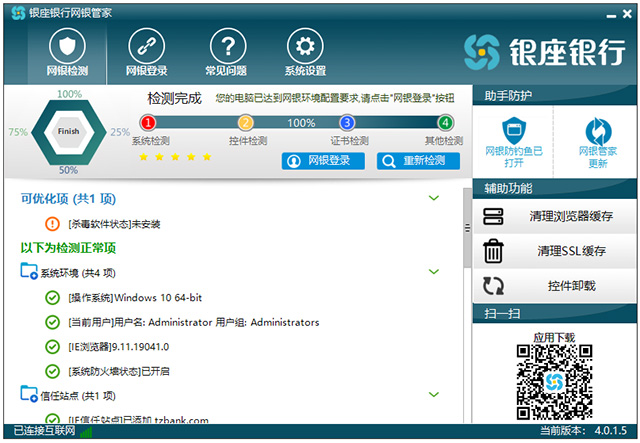
Task: Click the 系统环境 folder icon
Action: [29, 271]
